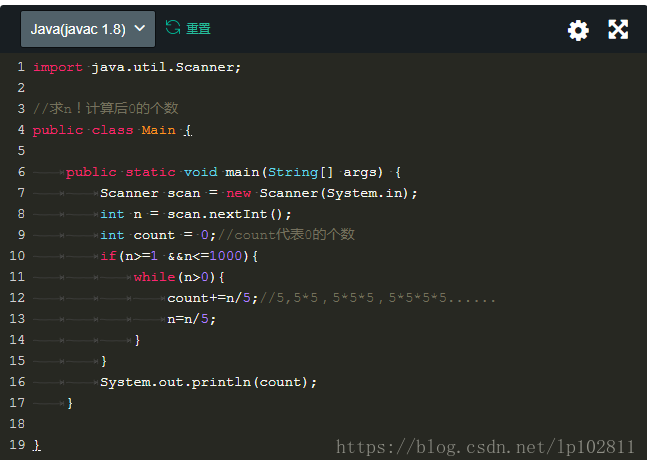Click the empty line 2 in editor
The height and width of the screenshot is (467, 647).
coord(338,88)
